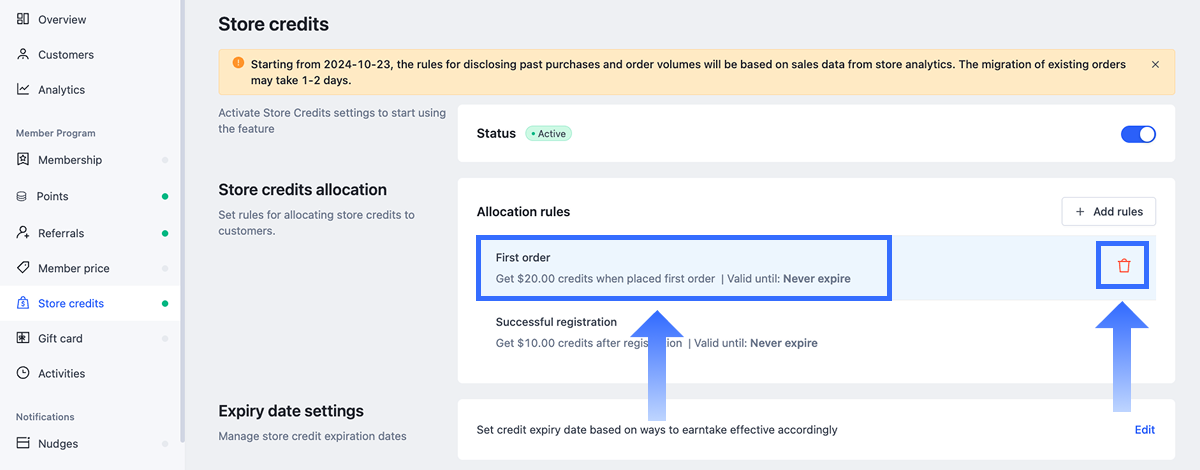Click the Membership badge icon
This screenshot has height=470, width=1200.
click(x=23, y=160)
